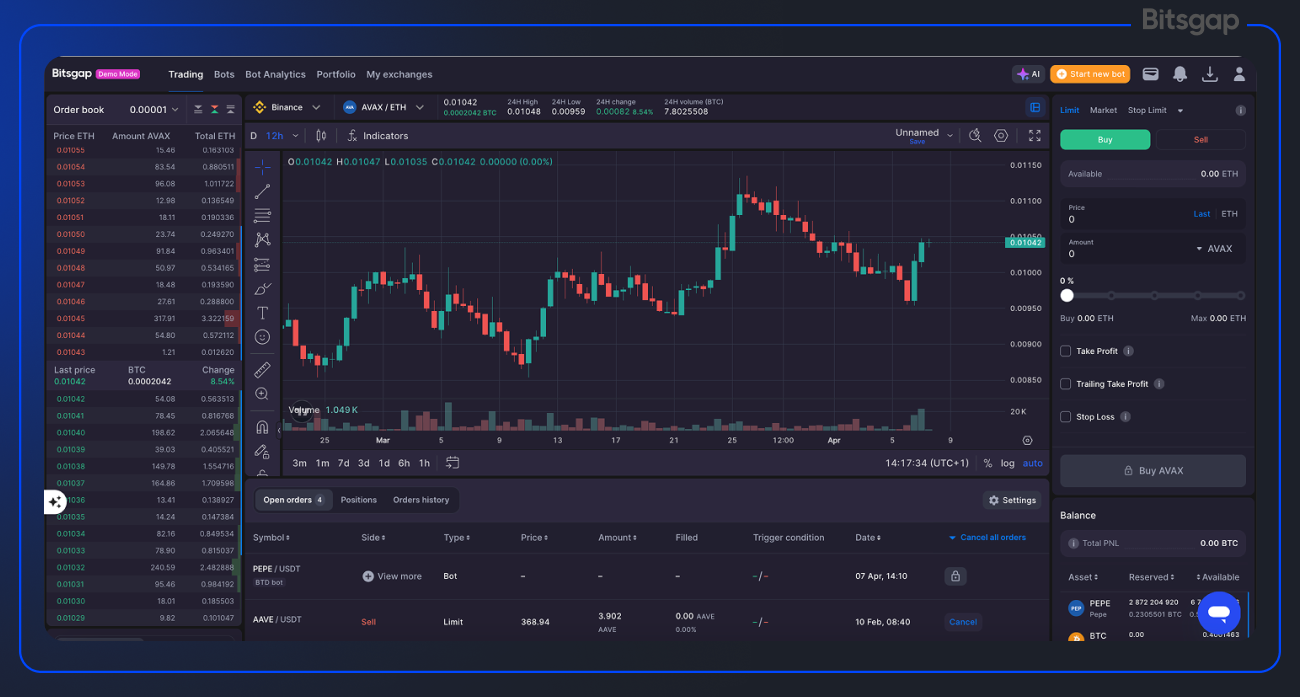1300x697 pixels.
Task: Show info for order type options
Action: pyautogui.click(x=1240, y=111)
